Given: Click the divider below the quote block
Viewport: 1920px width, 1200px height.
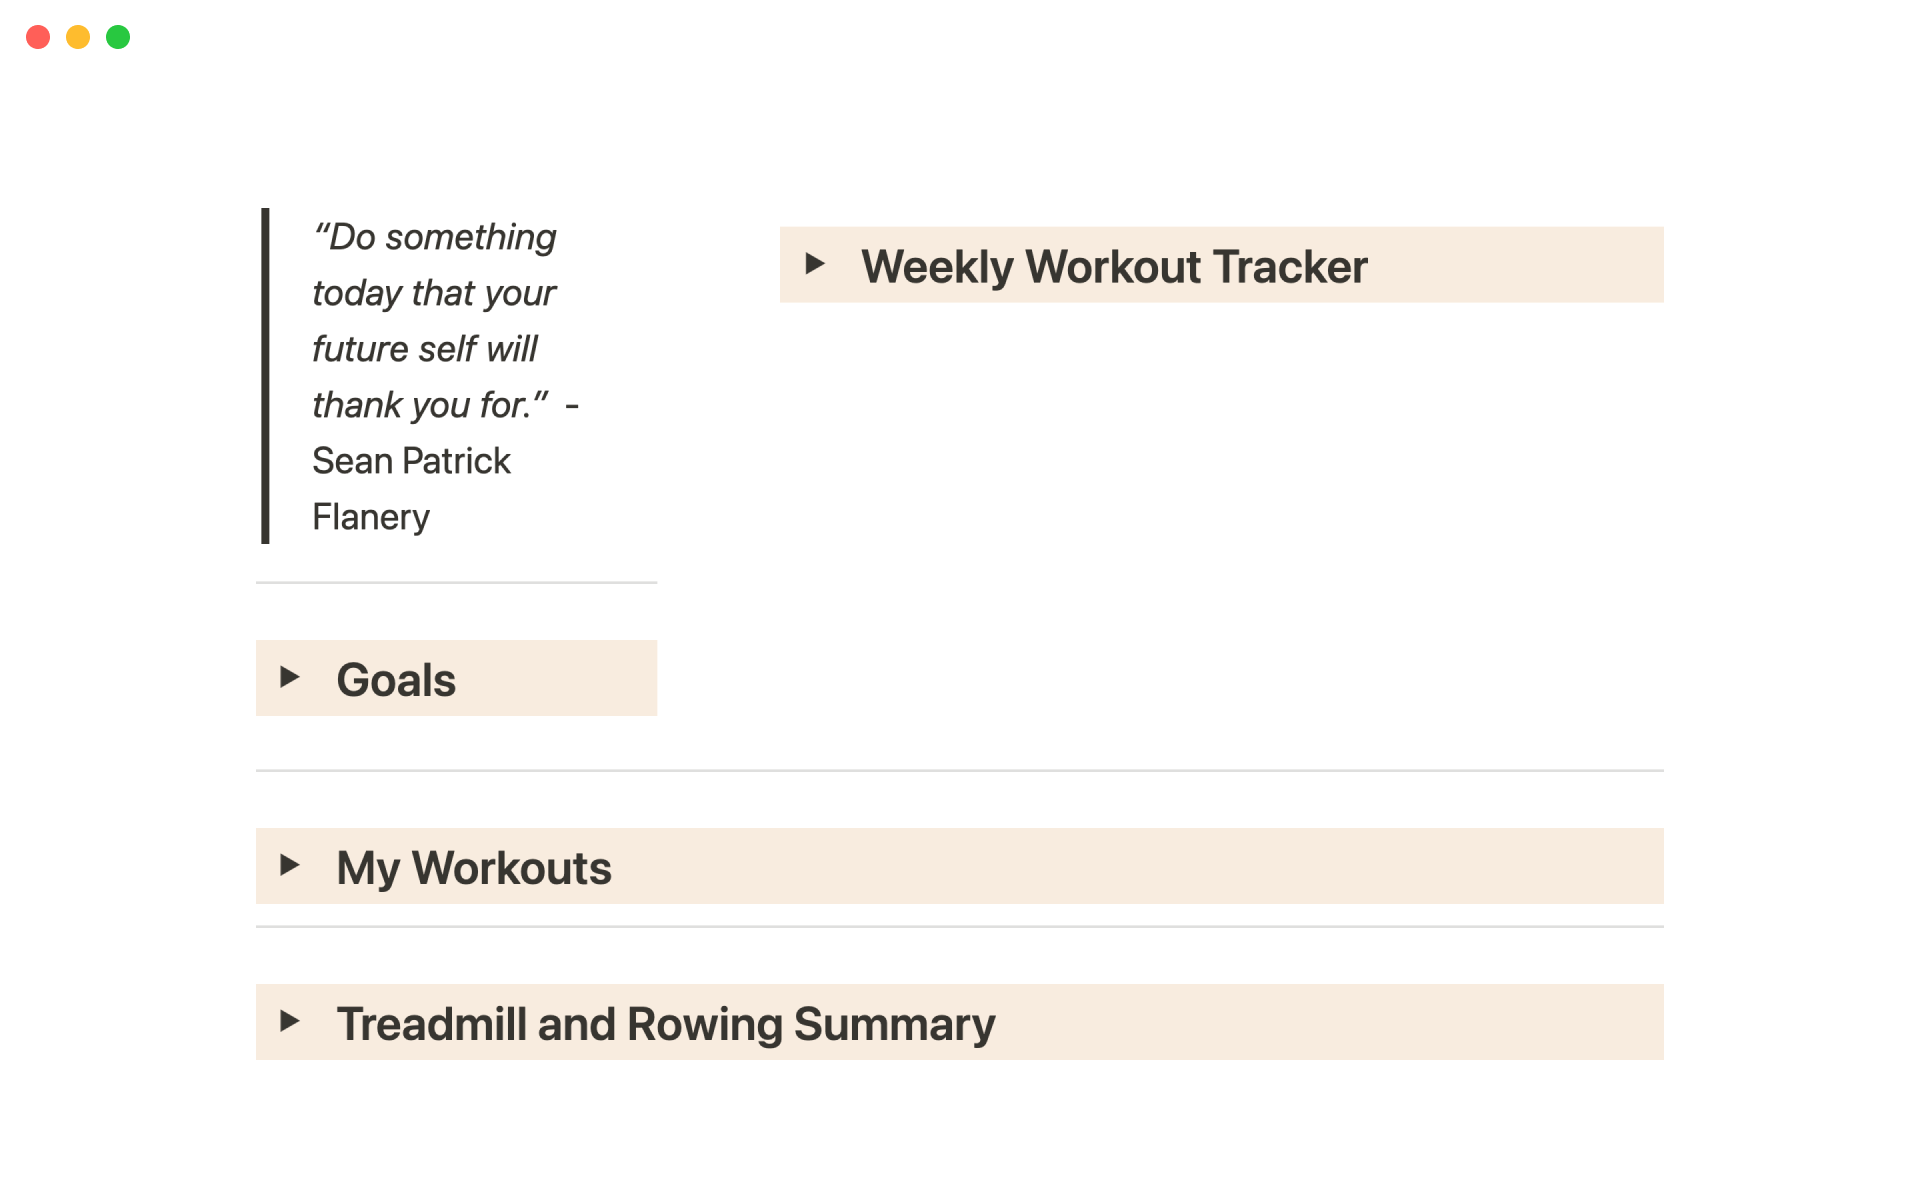Looking at the screenshot, I should click(x=455, y=582).
